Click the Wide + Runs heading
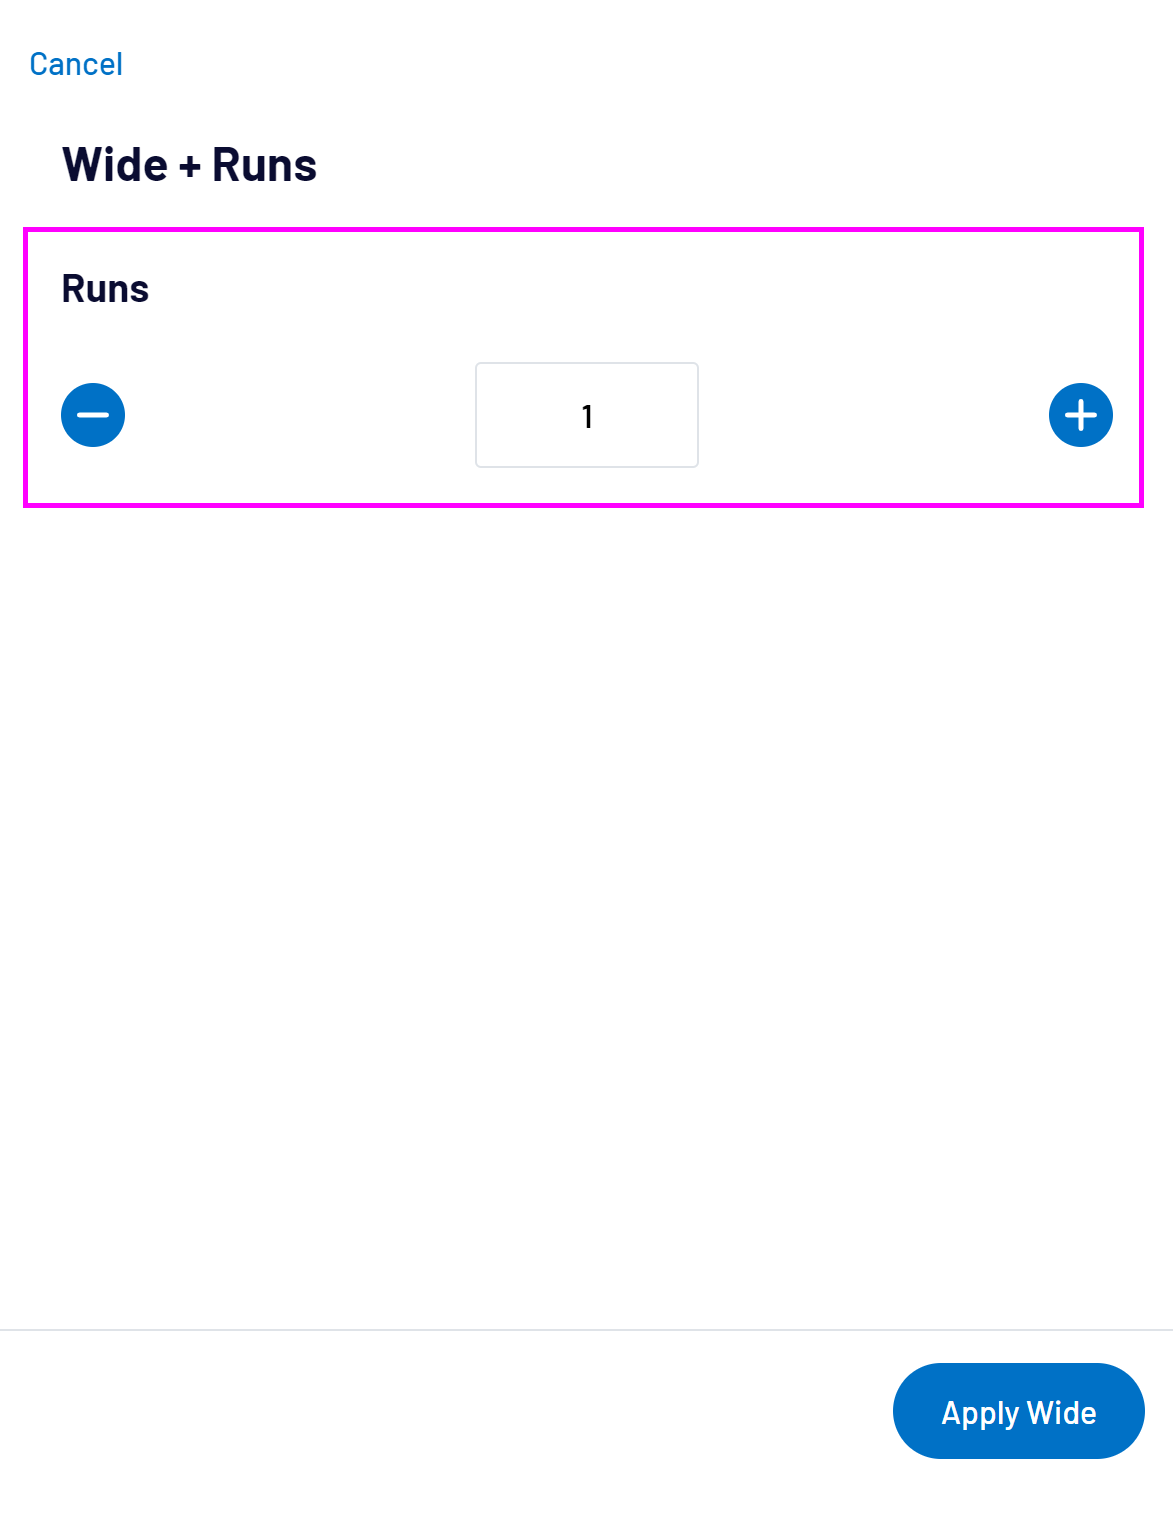The height and width of the screenshot is (1520, 1173). pos(189,165)
